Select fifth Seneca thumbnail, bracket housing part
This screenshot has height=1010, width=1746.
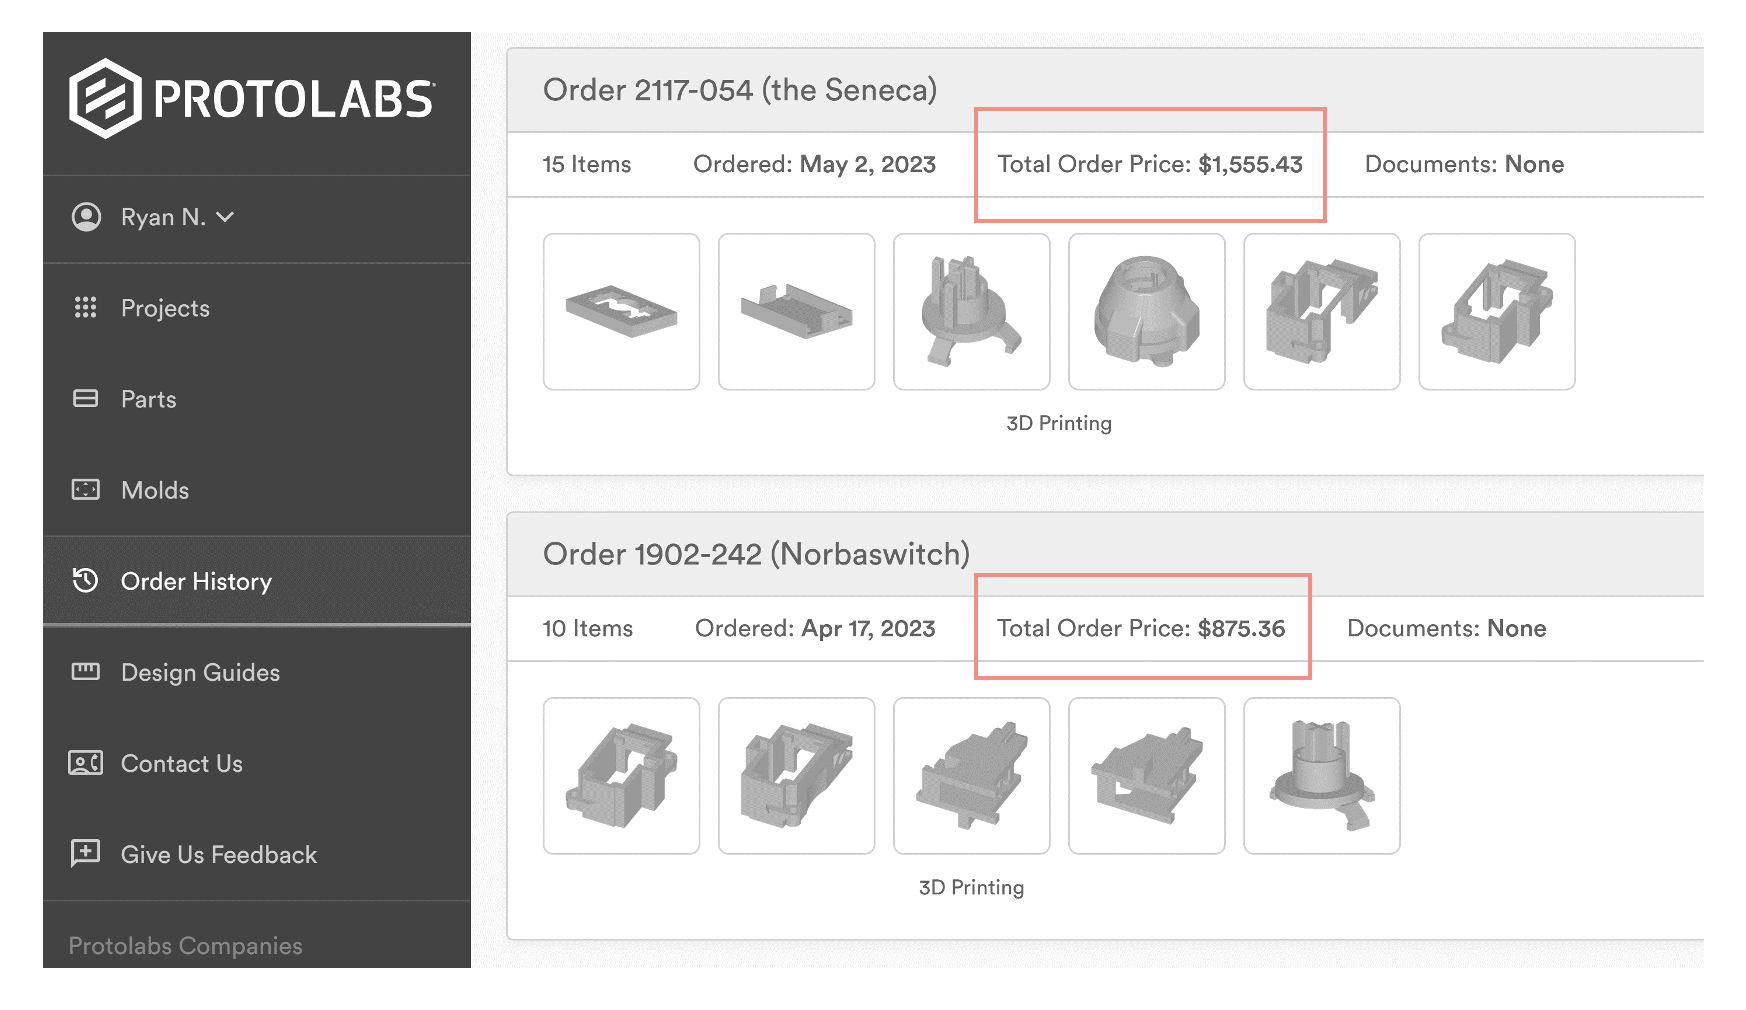coord(1322,312)
